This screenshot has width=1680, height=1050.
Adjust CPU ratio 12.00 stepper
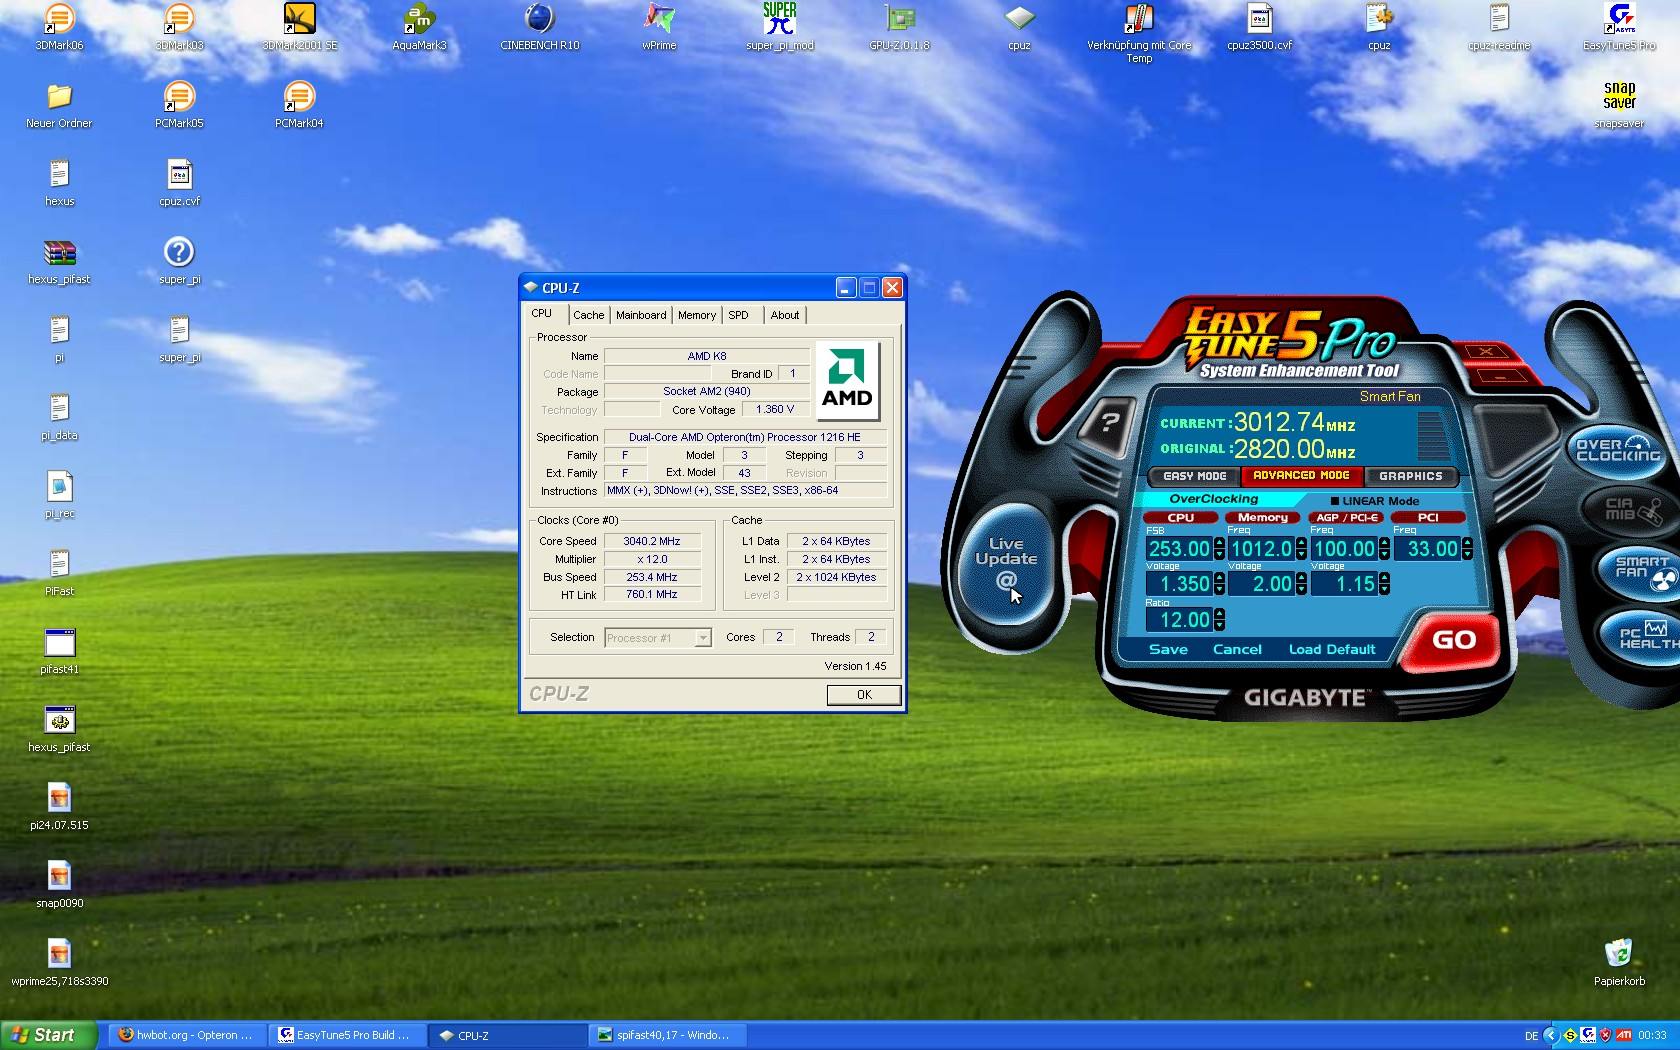tap(1219, 620)
